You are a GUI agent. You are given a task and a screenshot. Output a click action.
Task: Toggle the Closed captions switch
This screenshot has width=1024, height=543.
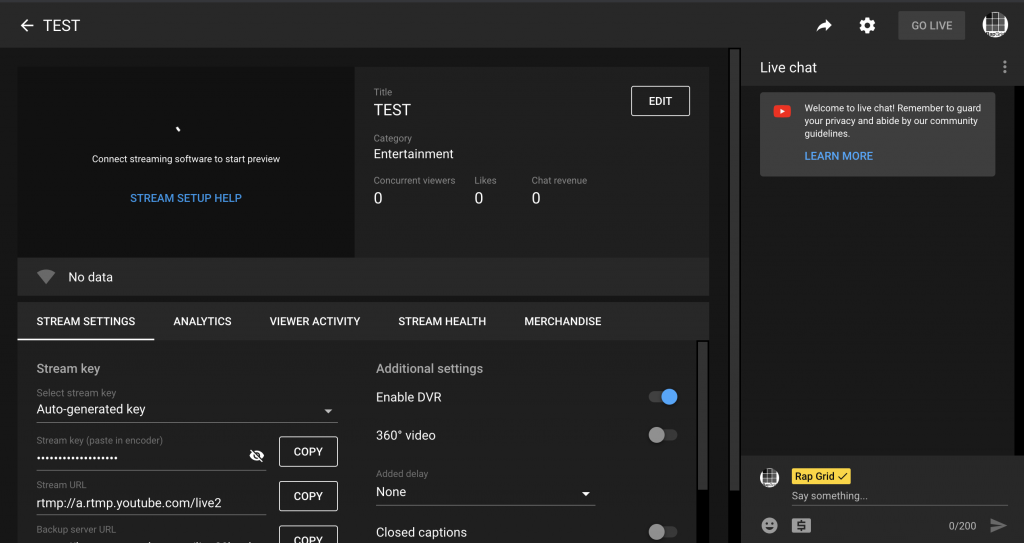pos(663,532)
